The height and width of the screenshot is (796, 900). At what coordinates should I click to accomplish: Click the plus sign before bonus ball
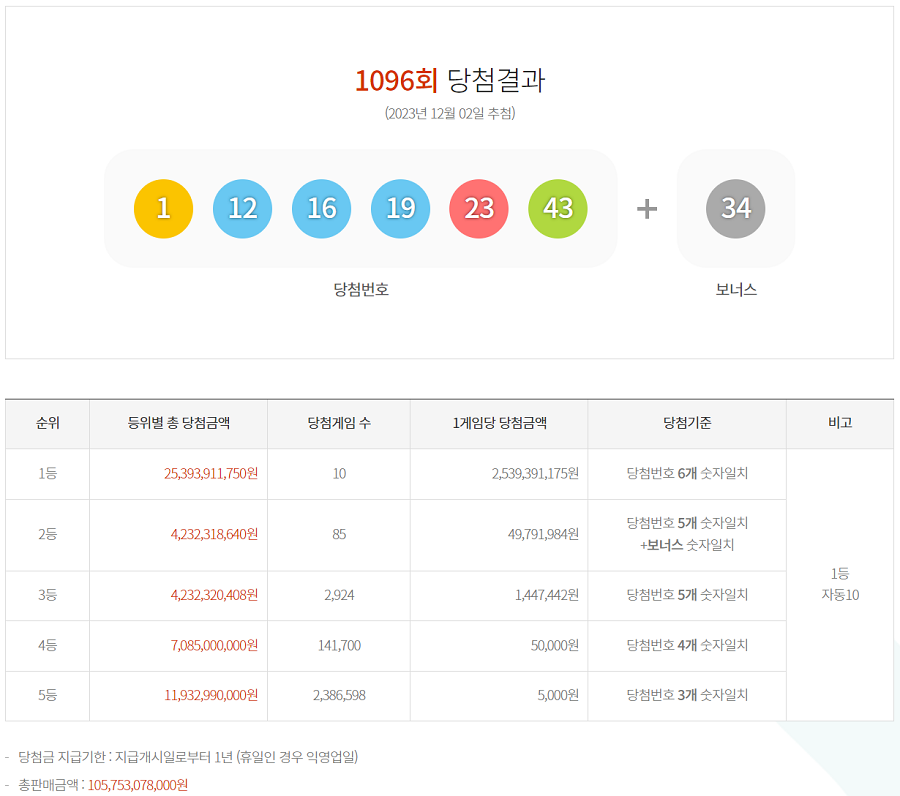647,208
